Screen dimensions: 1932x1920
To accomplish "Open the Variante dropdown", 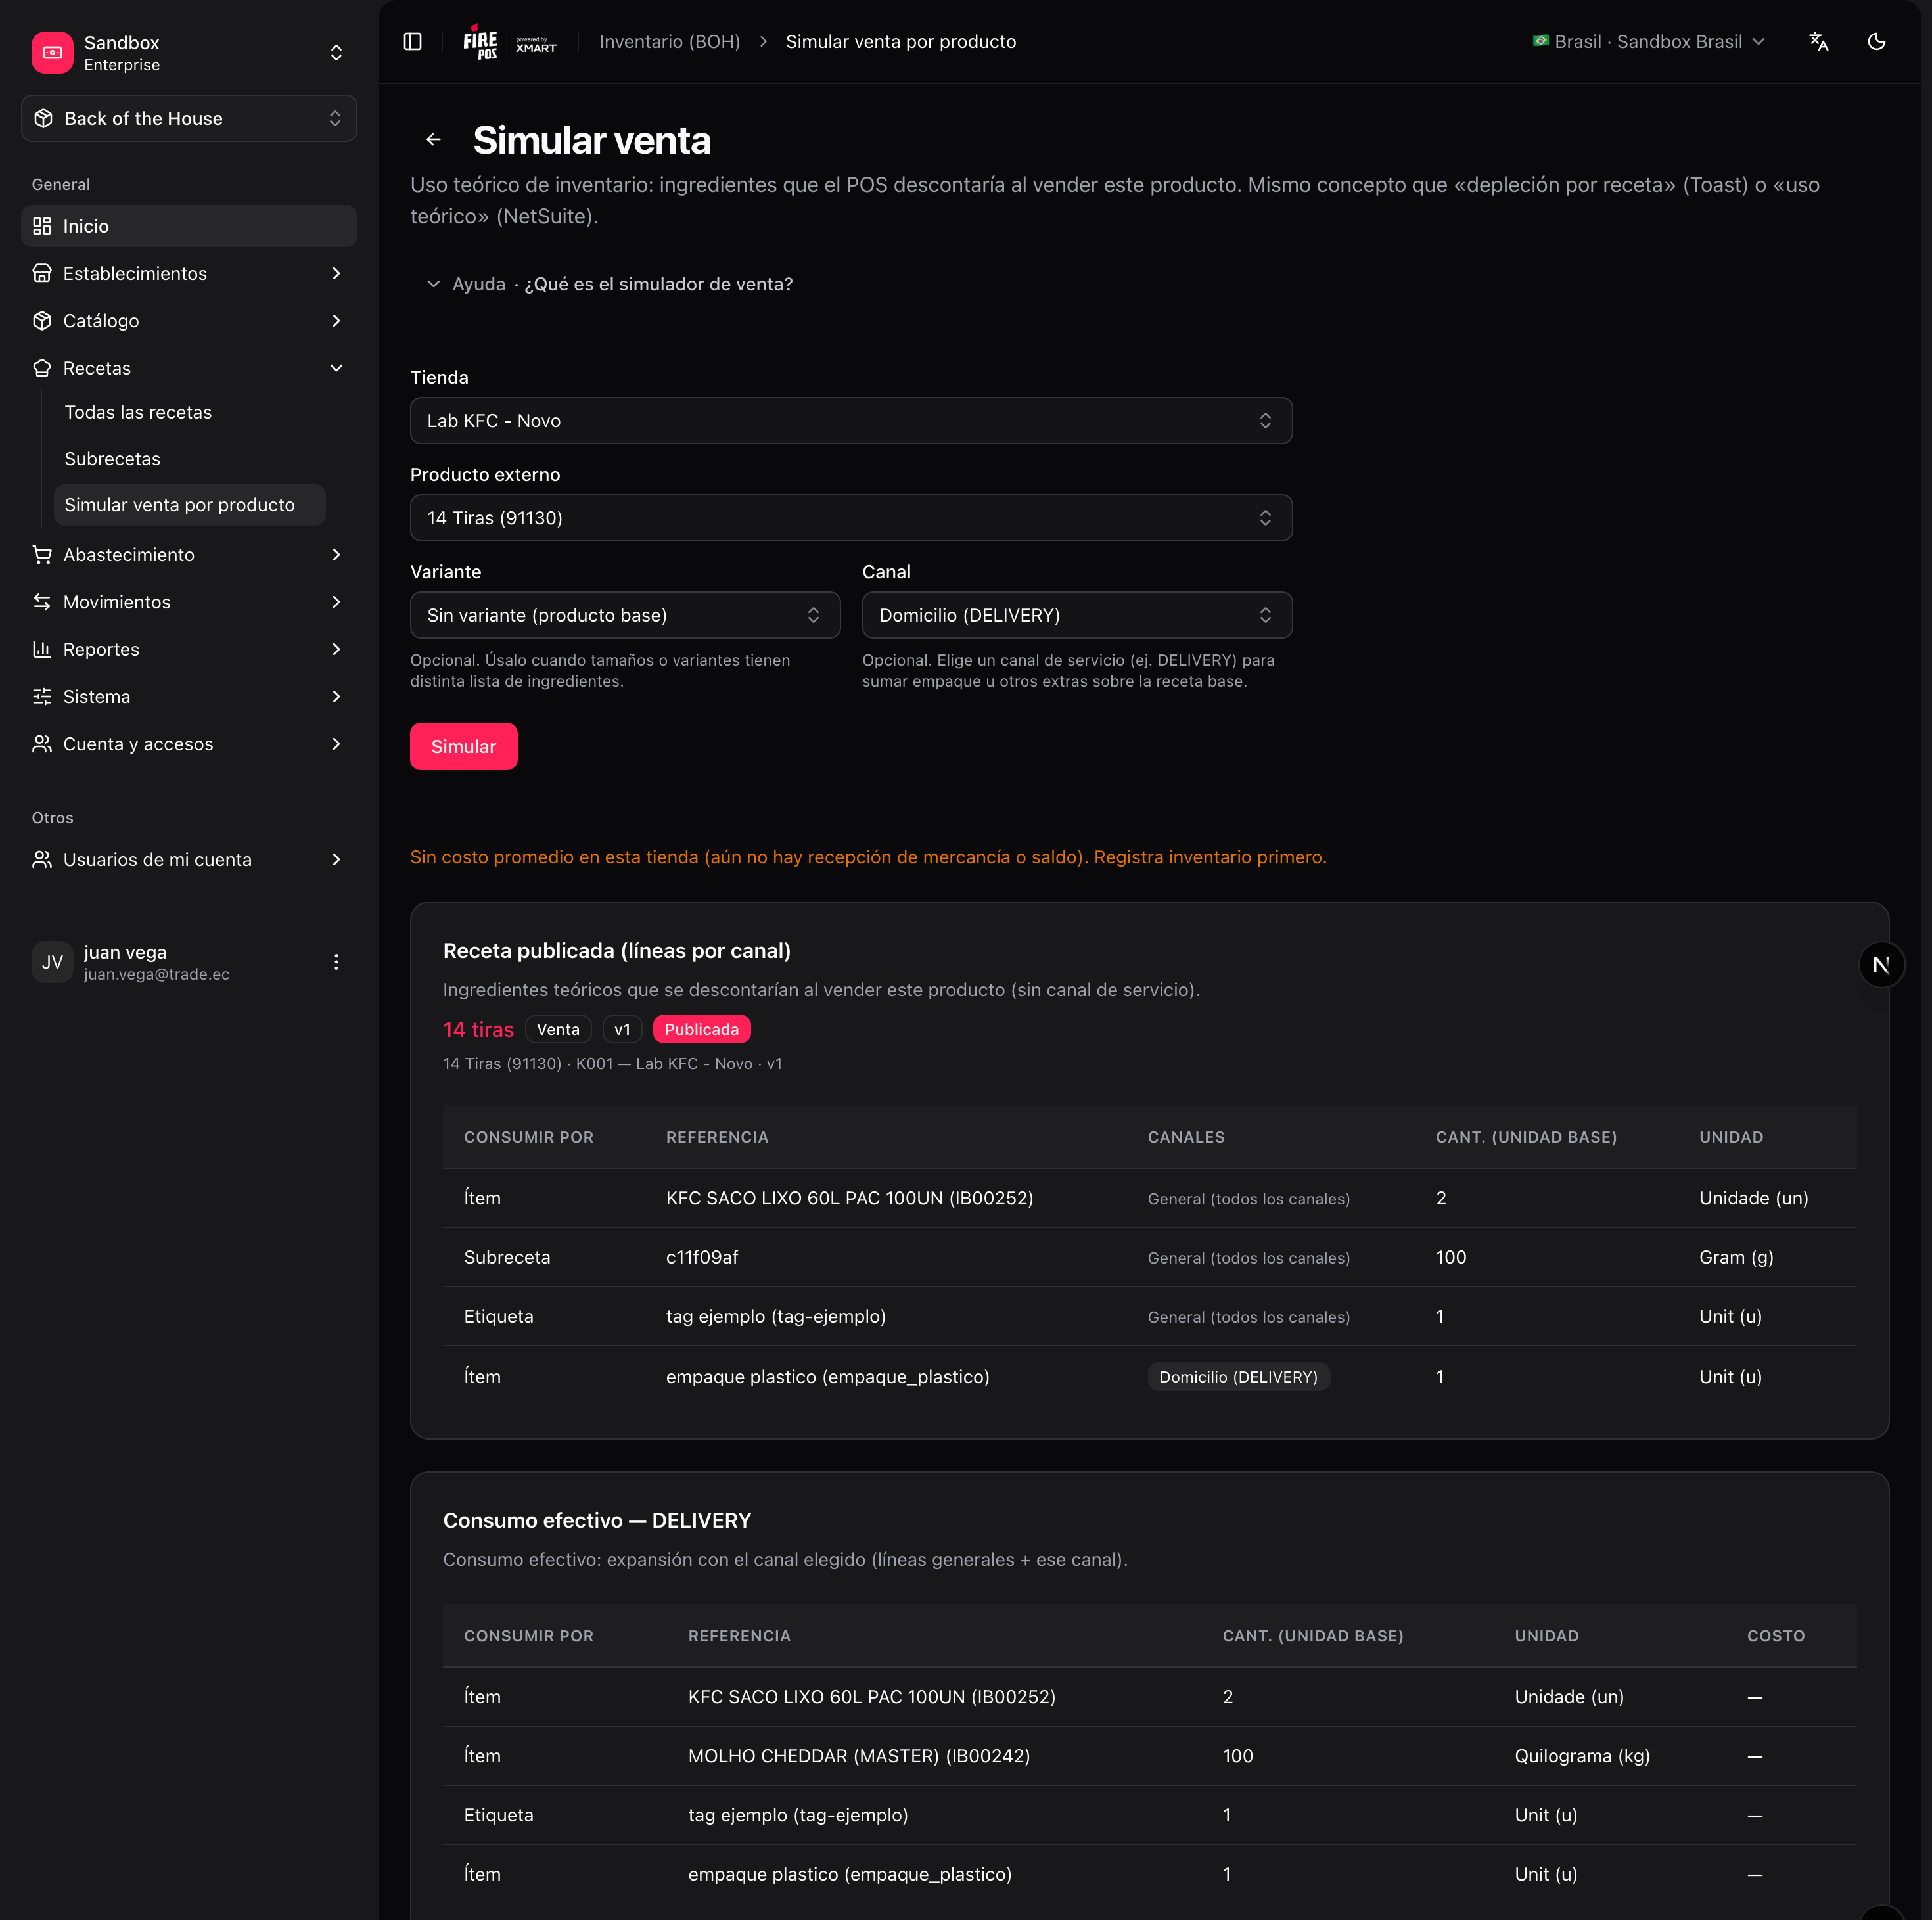I will [x=625, y=615].
